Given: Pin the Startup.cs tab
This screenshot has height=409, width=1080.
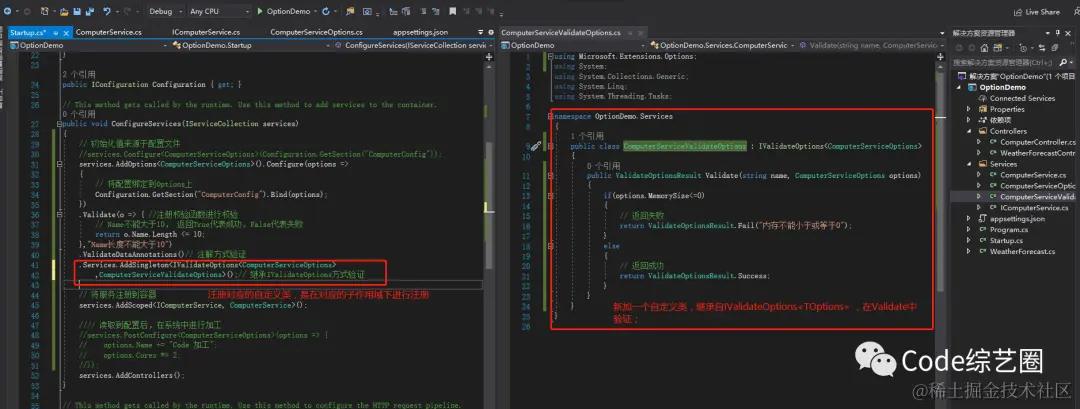Looking at the screenshot, I should click(x=56, y=32).
